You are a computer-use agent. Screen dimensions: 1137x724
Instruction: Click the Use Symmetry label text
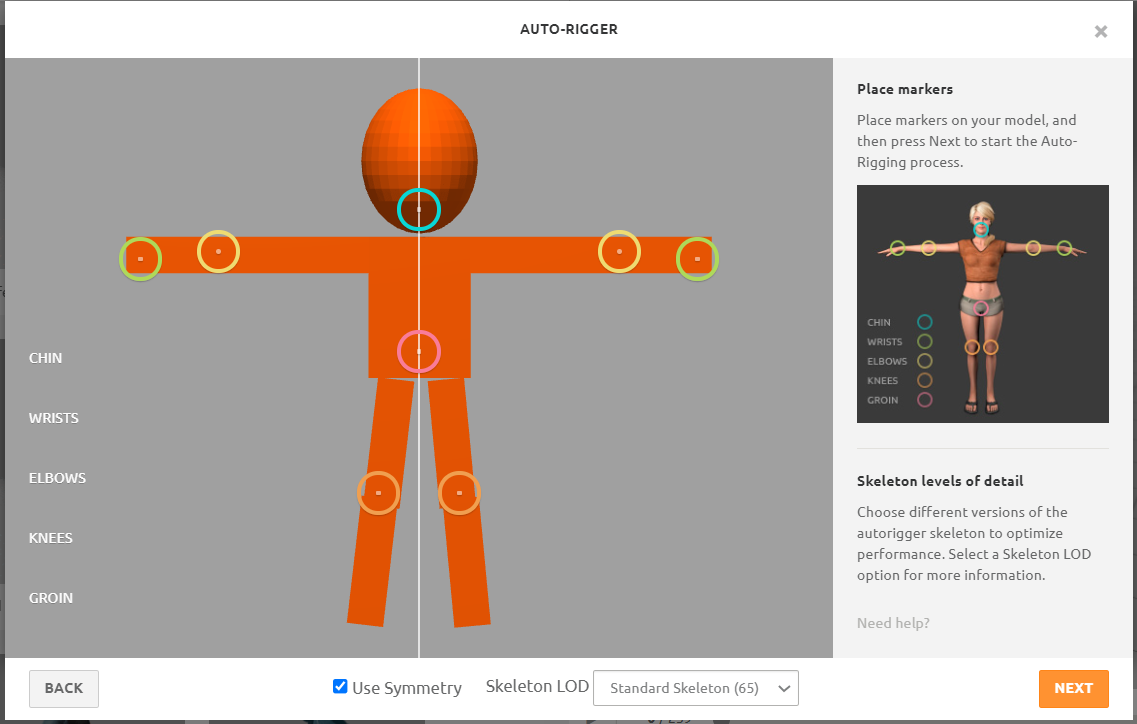[407, 688]
